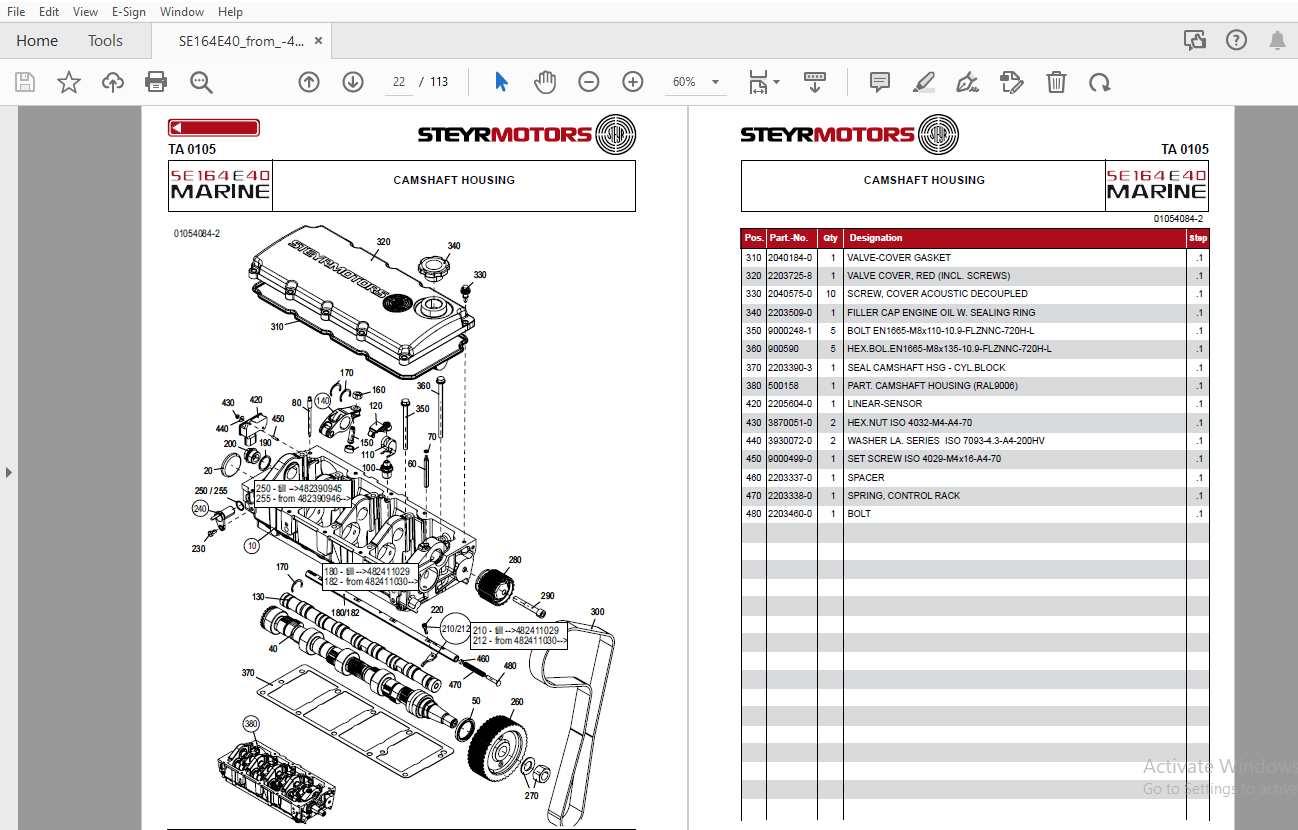Select SCREW, COVER ACOUSTIC DECOUPLED text

[937, 294]
